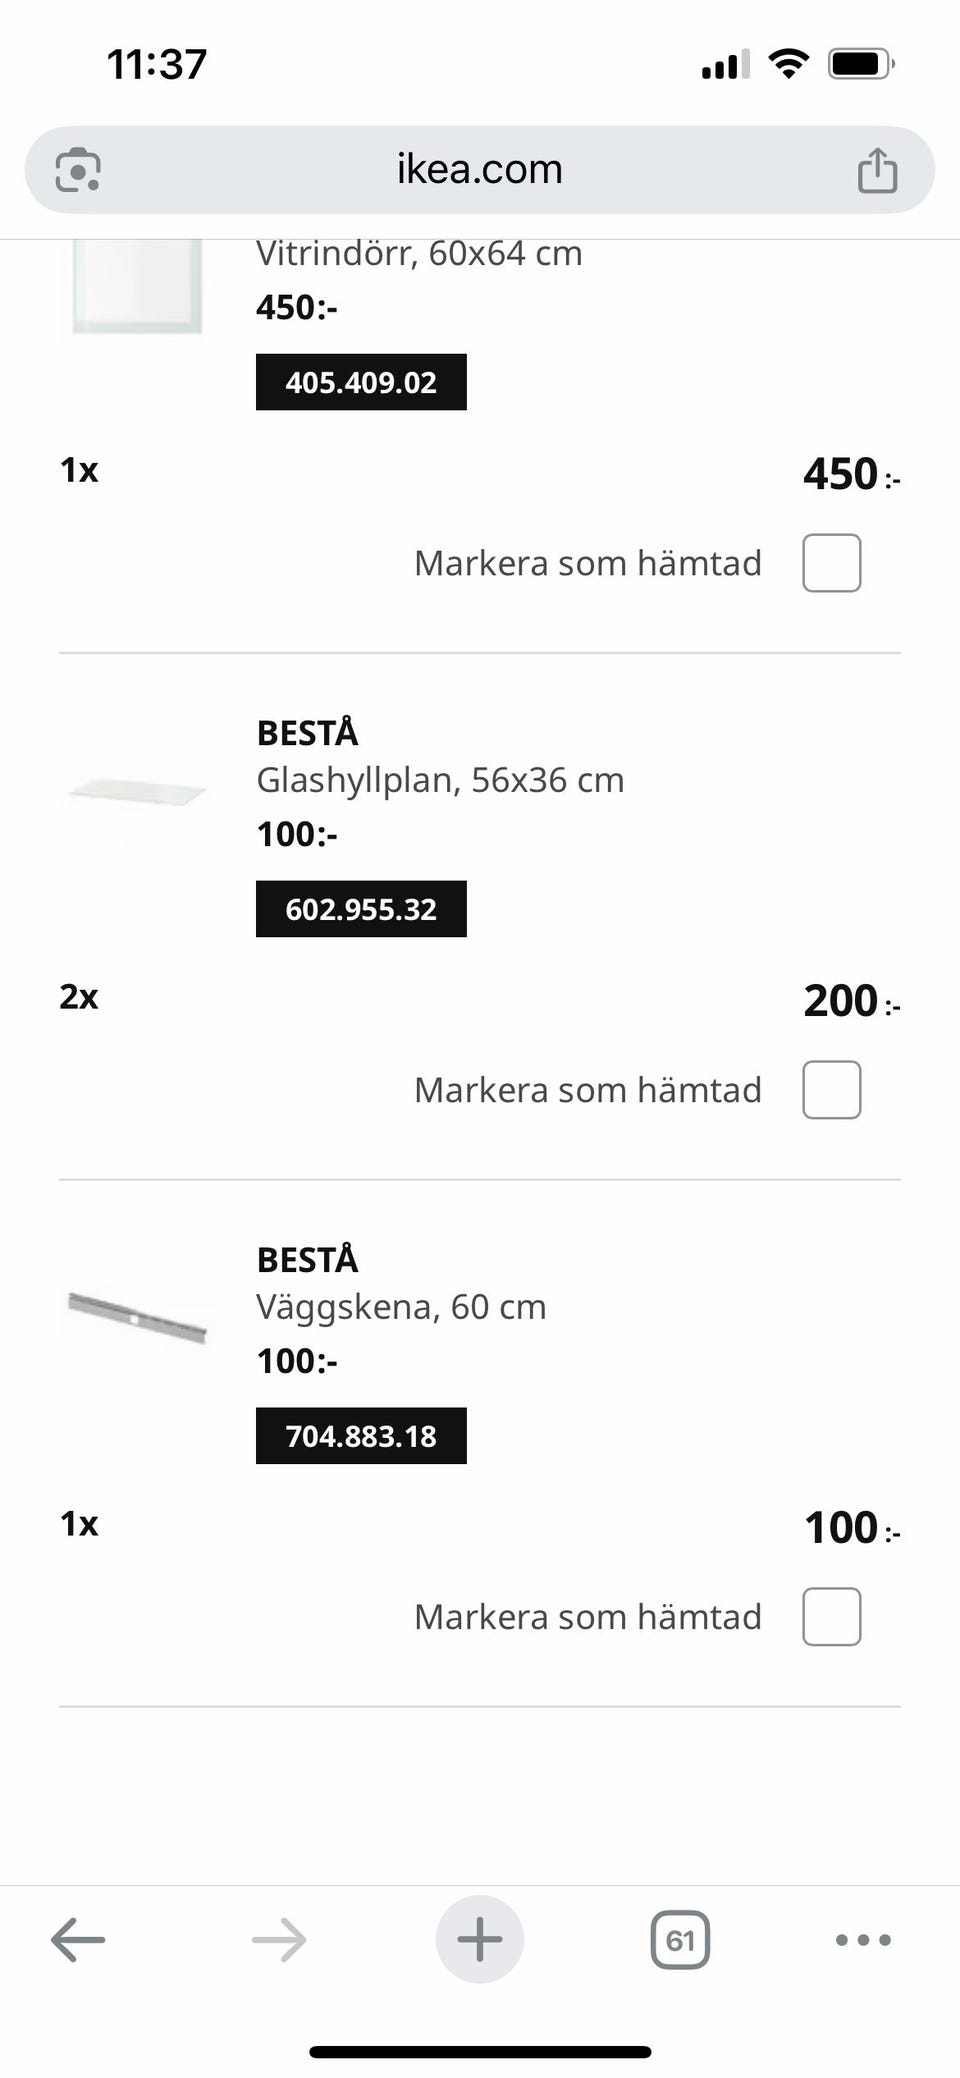Tap the Vitrindörr, 60x64 cm product name

(419, 254)
